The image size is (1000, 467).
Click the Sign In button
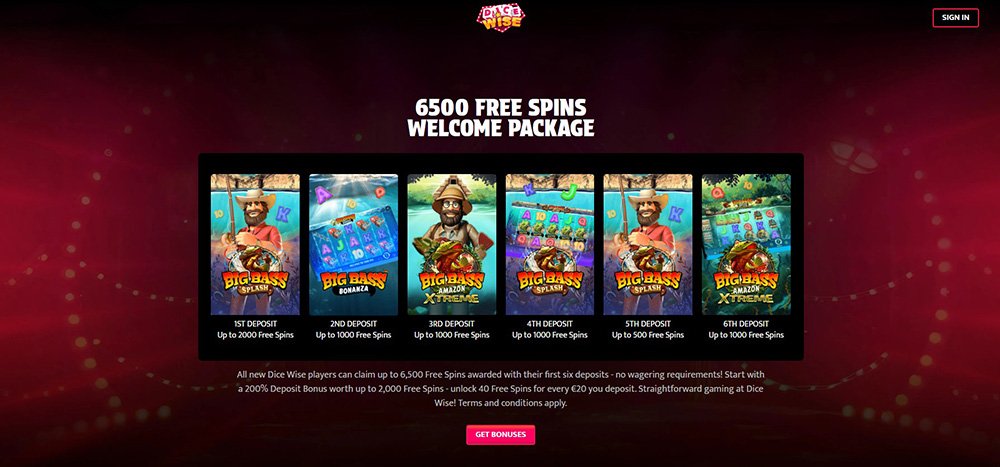[955, 18]
